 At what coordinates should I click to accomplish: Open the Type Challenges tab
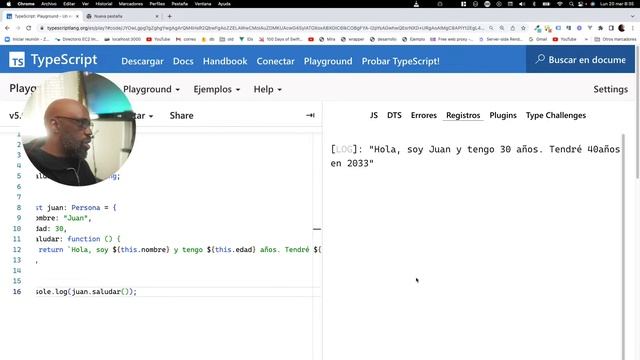coord(556,116)
